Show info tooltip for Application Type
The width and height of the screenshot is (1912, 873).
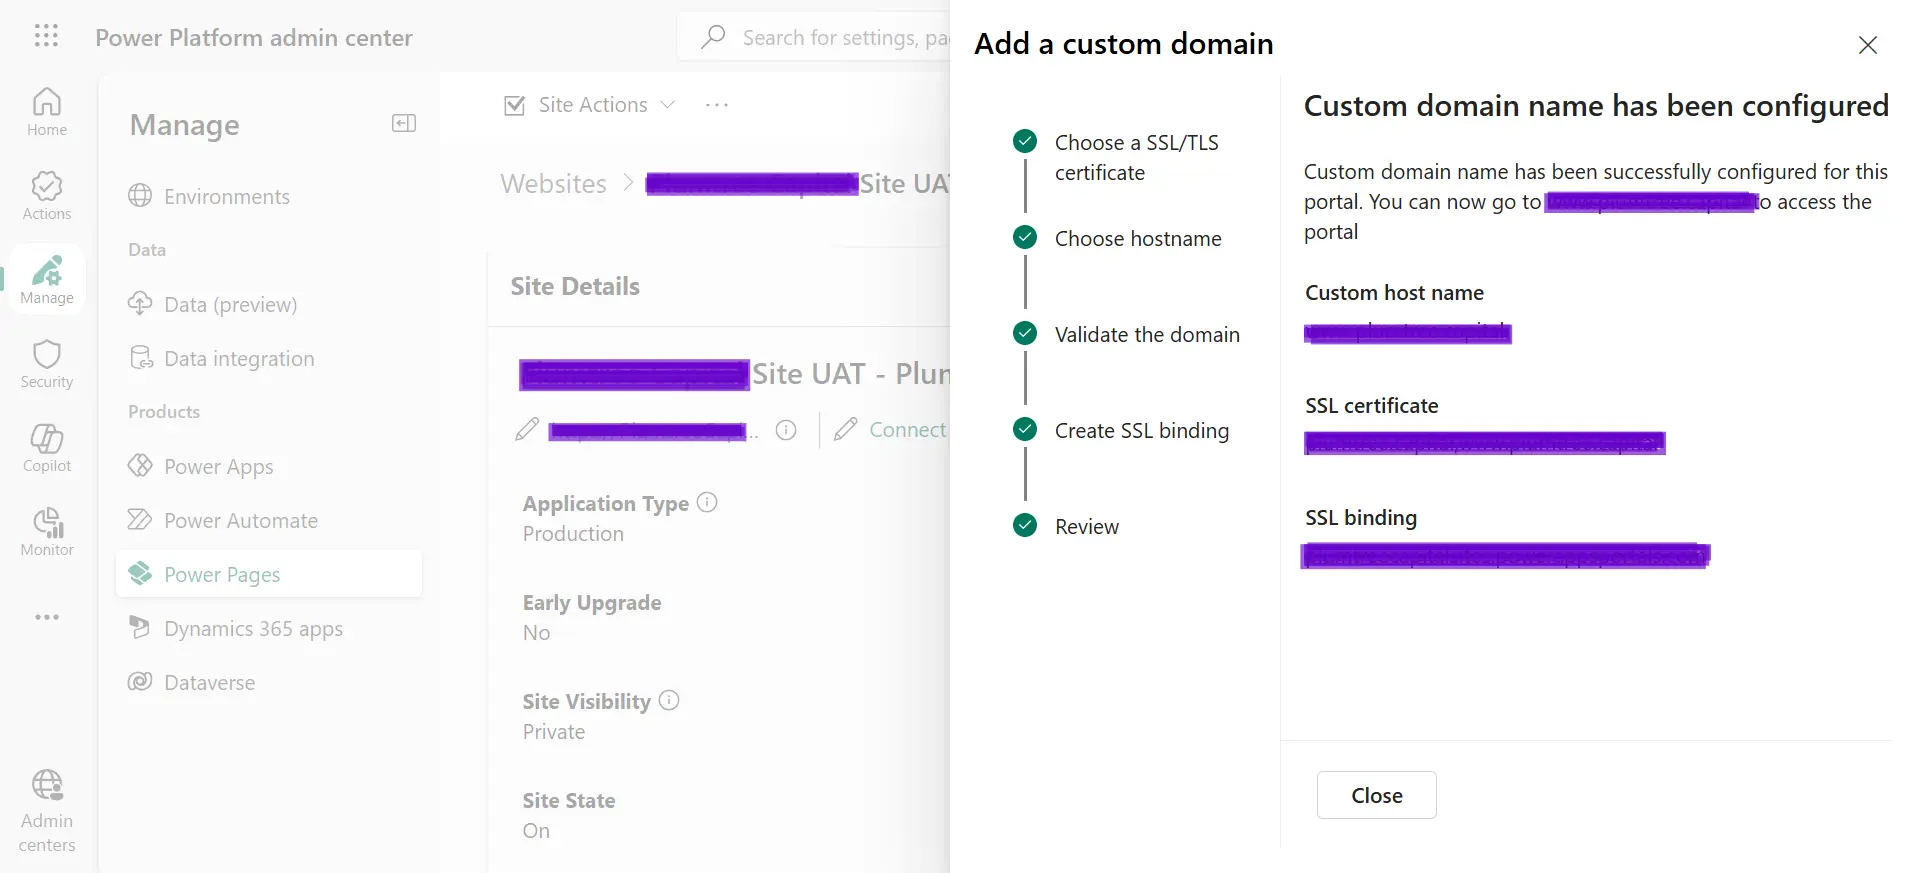(x=707, y=503)
